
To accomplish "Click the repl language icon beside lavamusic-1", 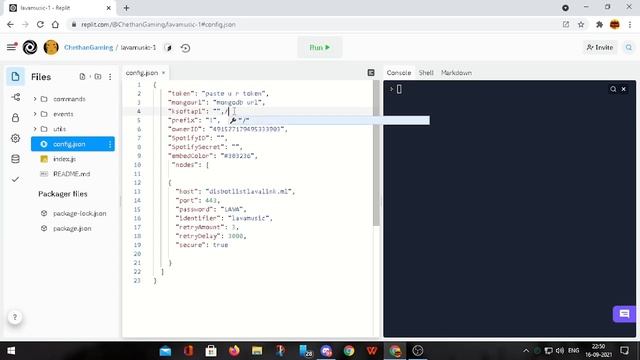I will (x=169, y=48).
